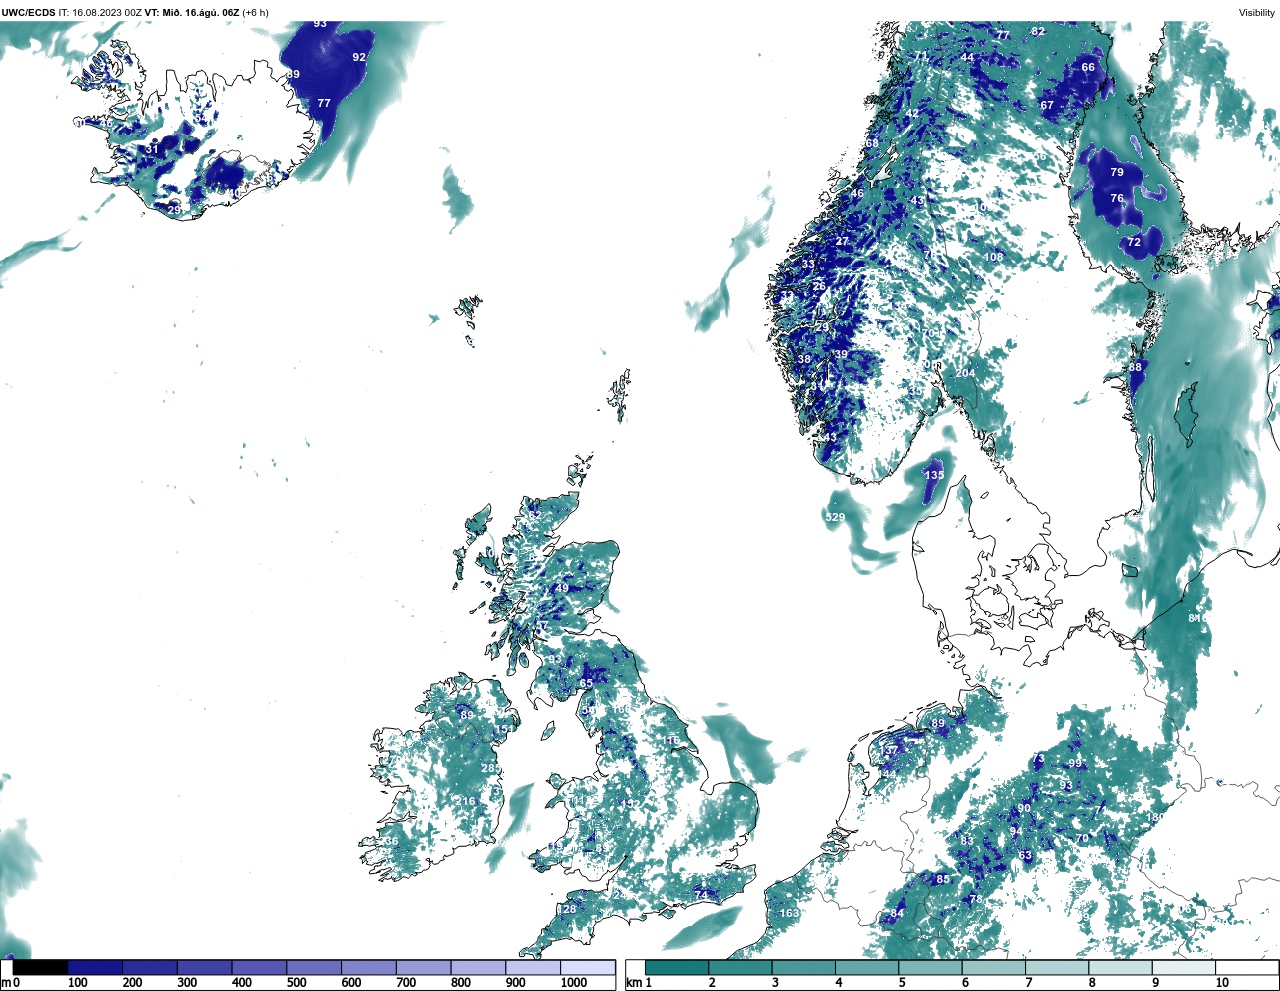Image resolution: width=1280 pixels, height=991 pixels.
Task: Click the '108' visibility value
Action: 993,257
